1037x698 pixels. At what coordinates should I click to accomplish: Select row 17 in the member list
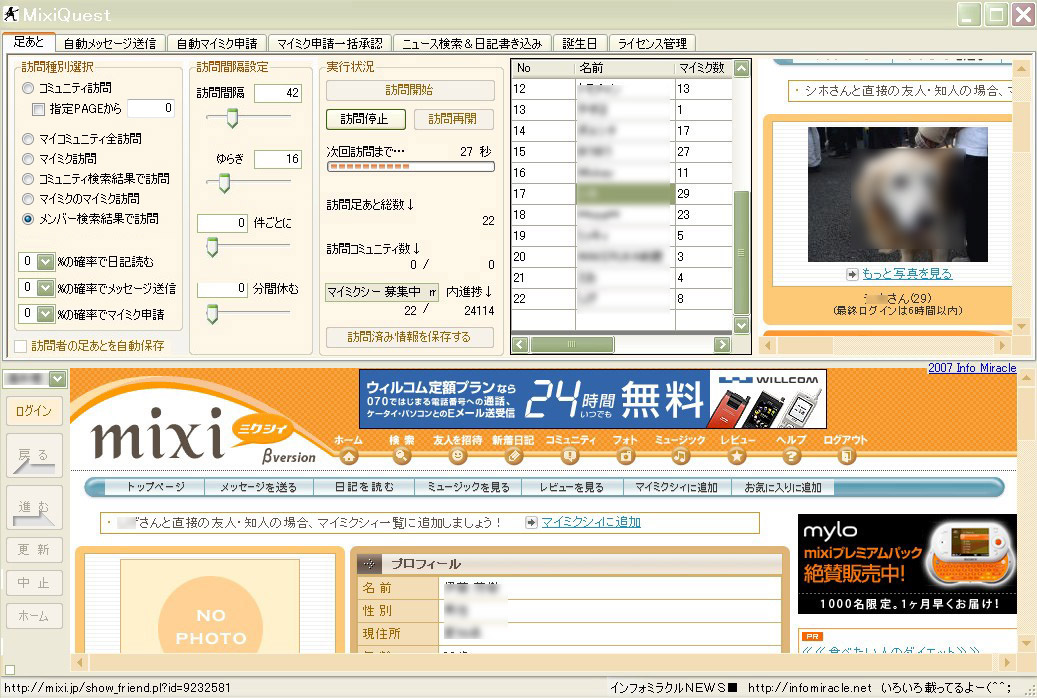tap(622, 194)
